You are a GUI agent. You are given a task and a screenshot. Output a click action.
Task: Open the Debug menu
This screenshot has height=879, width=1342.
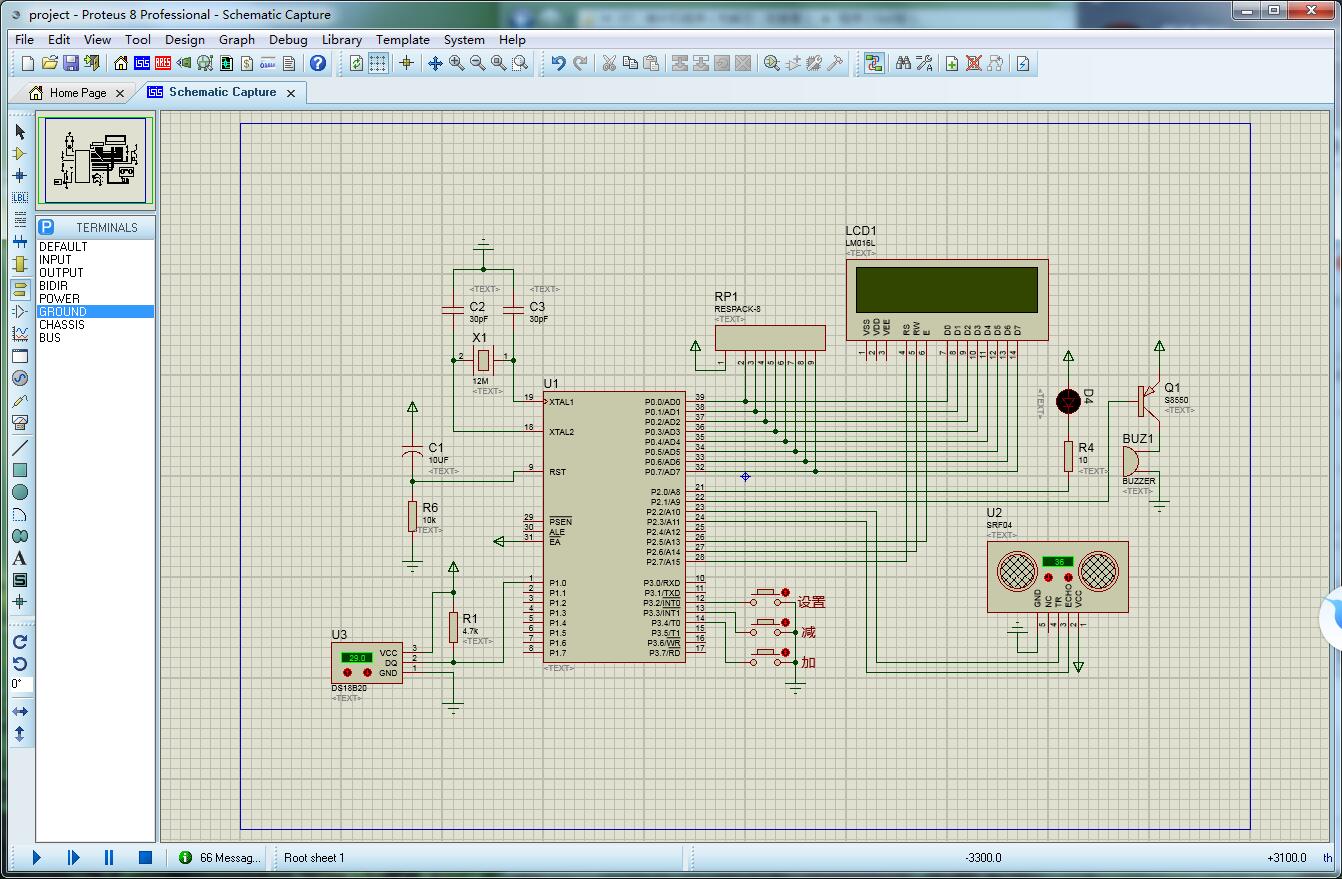tap(288, 40)
